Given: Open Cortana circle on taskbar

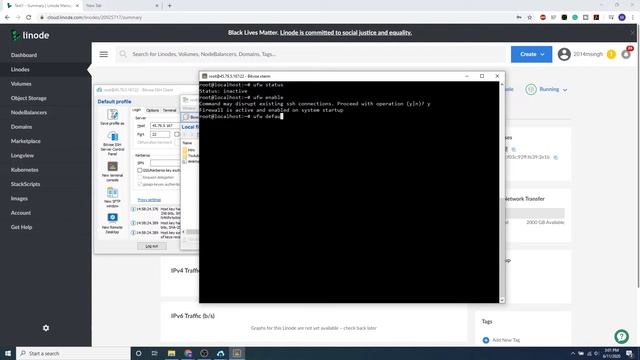Looking at the screenshot, I should click(x=138, y=353).
